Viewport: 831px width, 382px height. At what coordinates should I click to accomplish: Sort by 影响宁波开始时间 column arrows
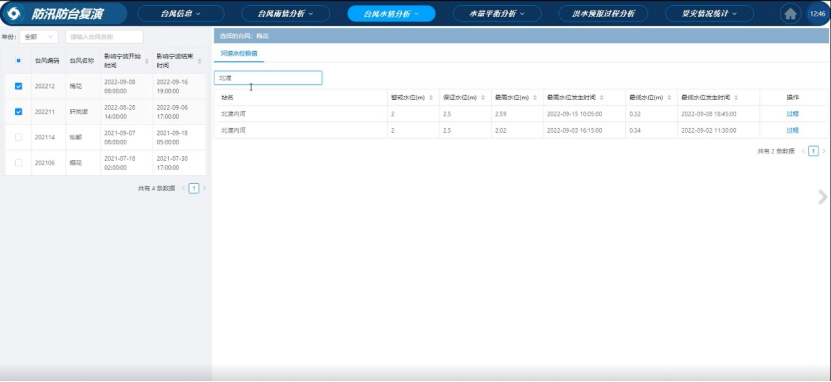pyautogui.click(x=147, y=61)
